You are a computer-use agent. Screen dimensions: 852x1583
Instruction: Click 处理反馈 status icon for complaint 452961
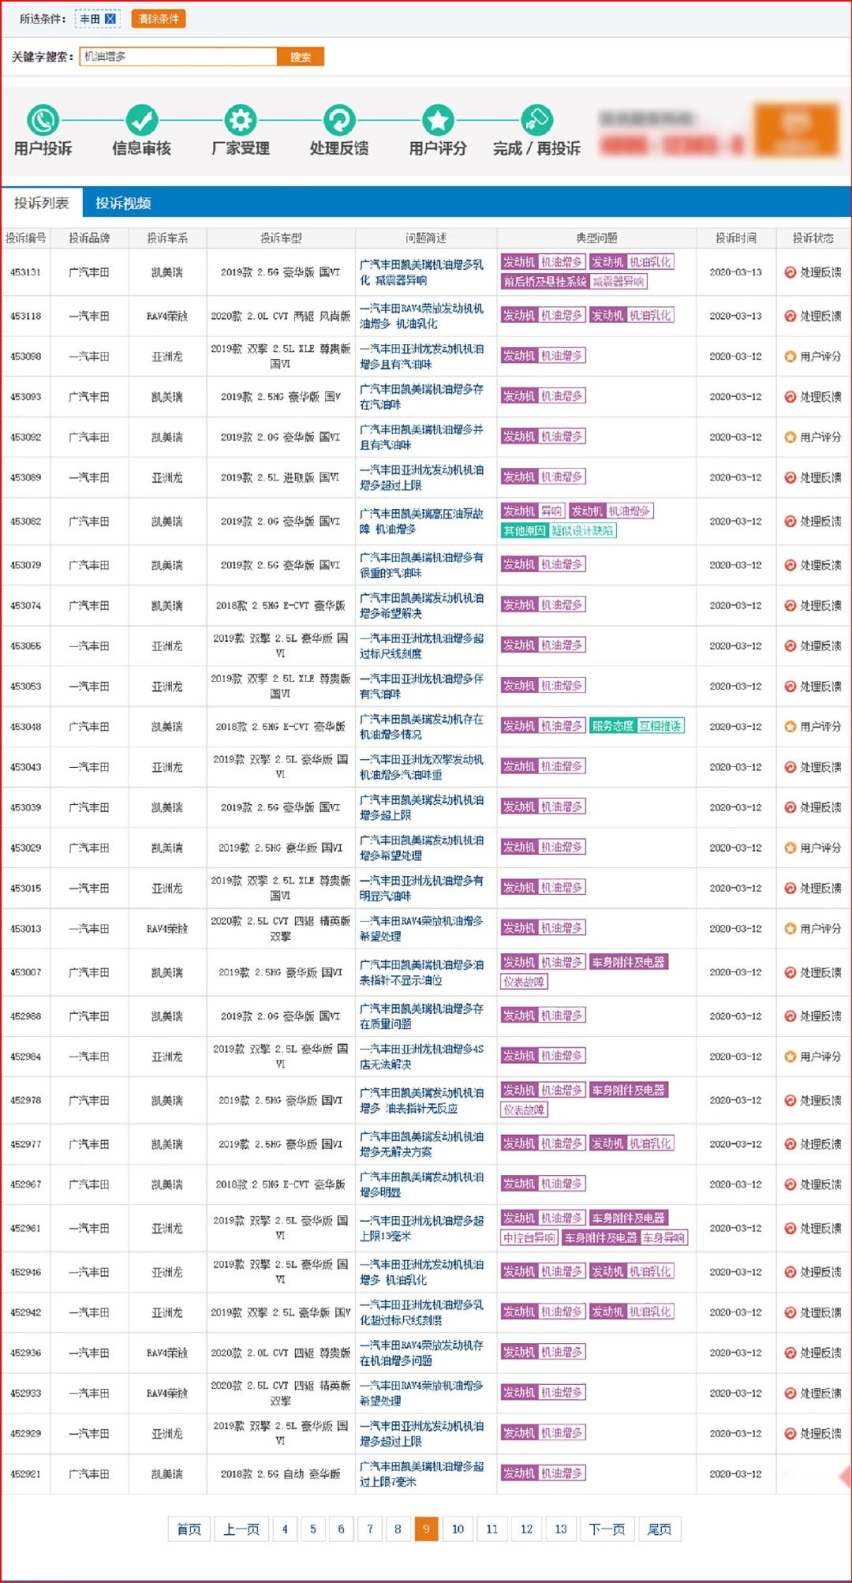point(790,1229)
